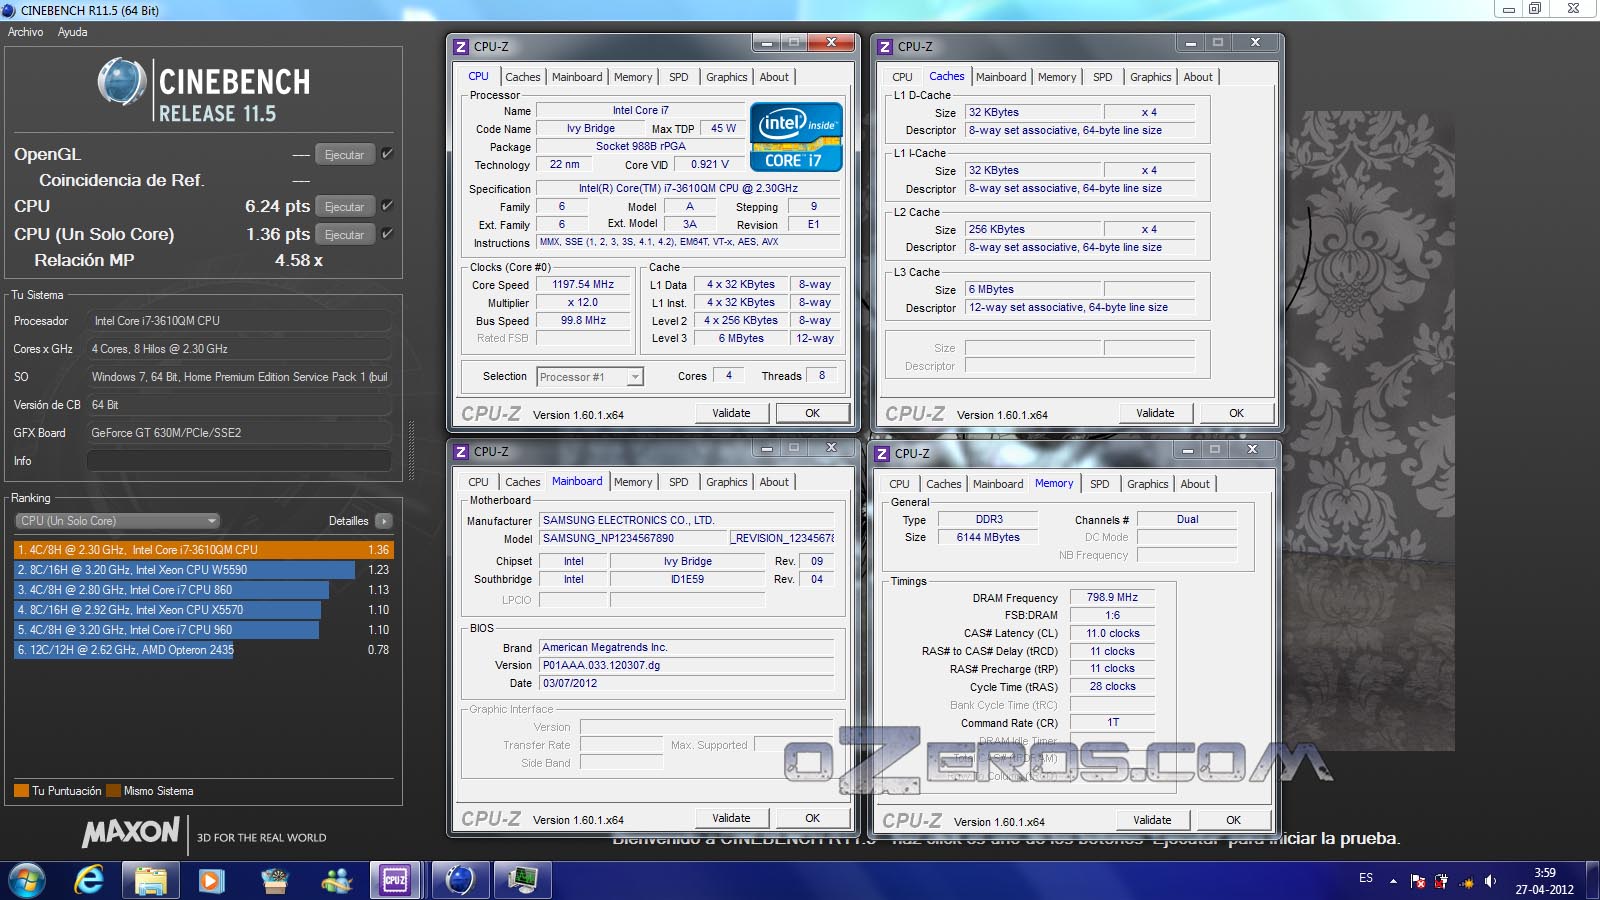Click the L3 Cache Size 6 MBytes value
Screen dimensions: 1600x900
click(x=1032, y=289)
